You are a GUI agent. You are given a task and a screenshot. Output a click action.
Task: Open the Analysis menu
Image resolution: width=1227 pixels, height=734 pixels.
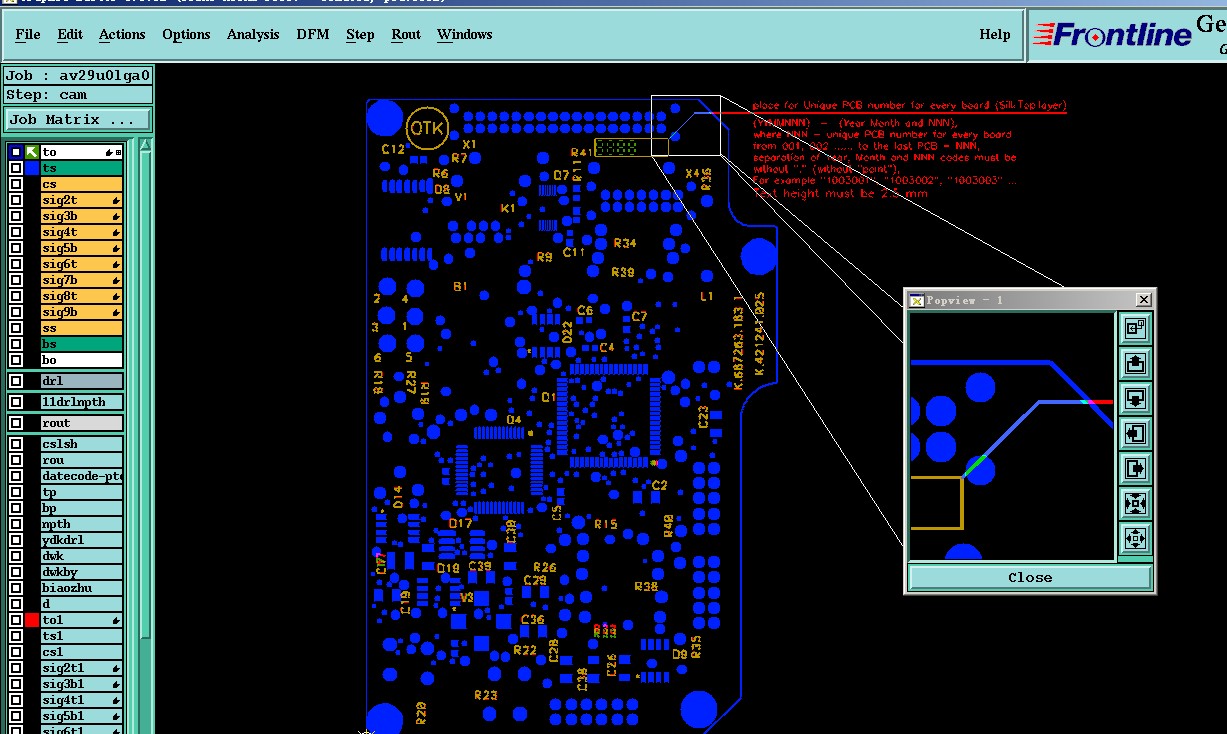coord(253,34)
